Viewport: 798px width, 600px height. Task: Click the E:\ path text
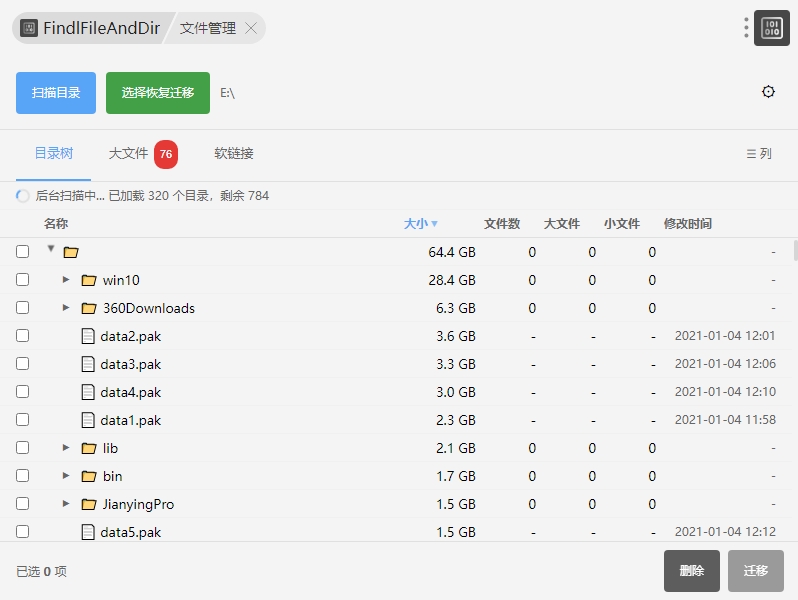pyautogui.click(x=227, y=93)
